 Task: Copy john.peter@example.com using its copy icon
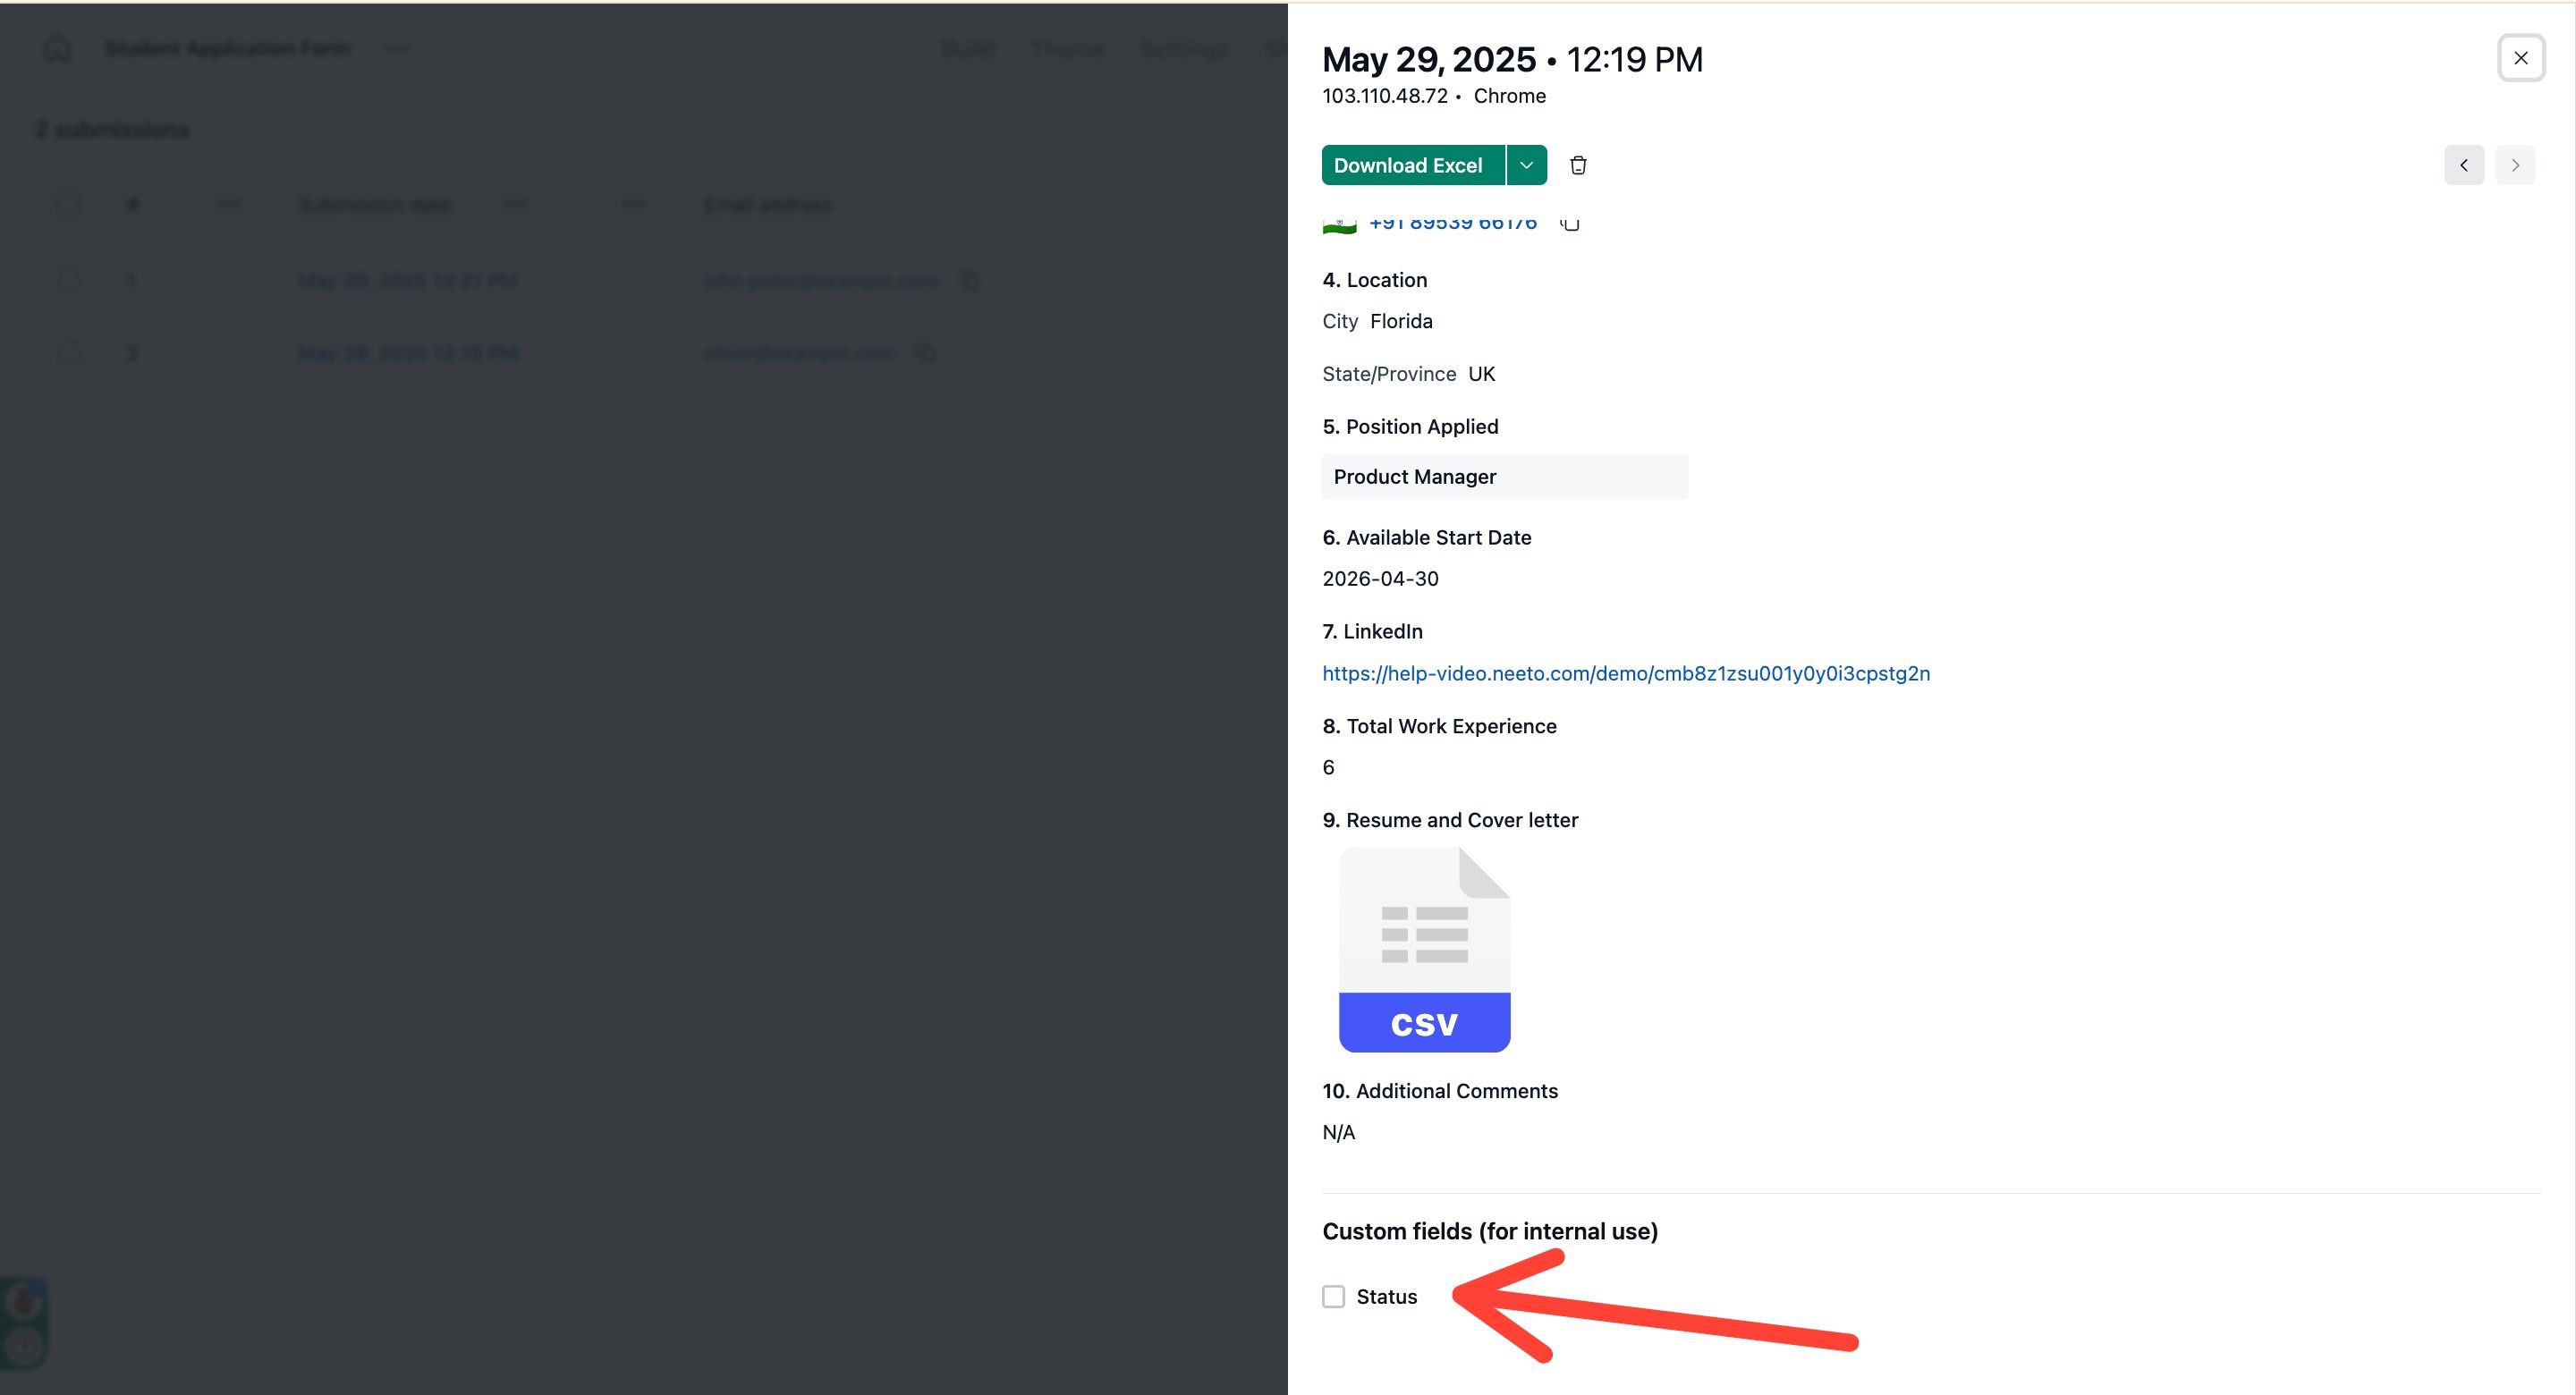(969, 281)
